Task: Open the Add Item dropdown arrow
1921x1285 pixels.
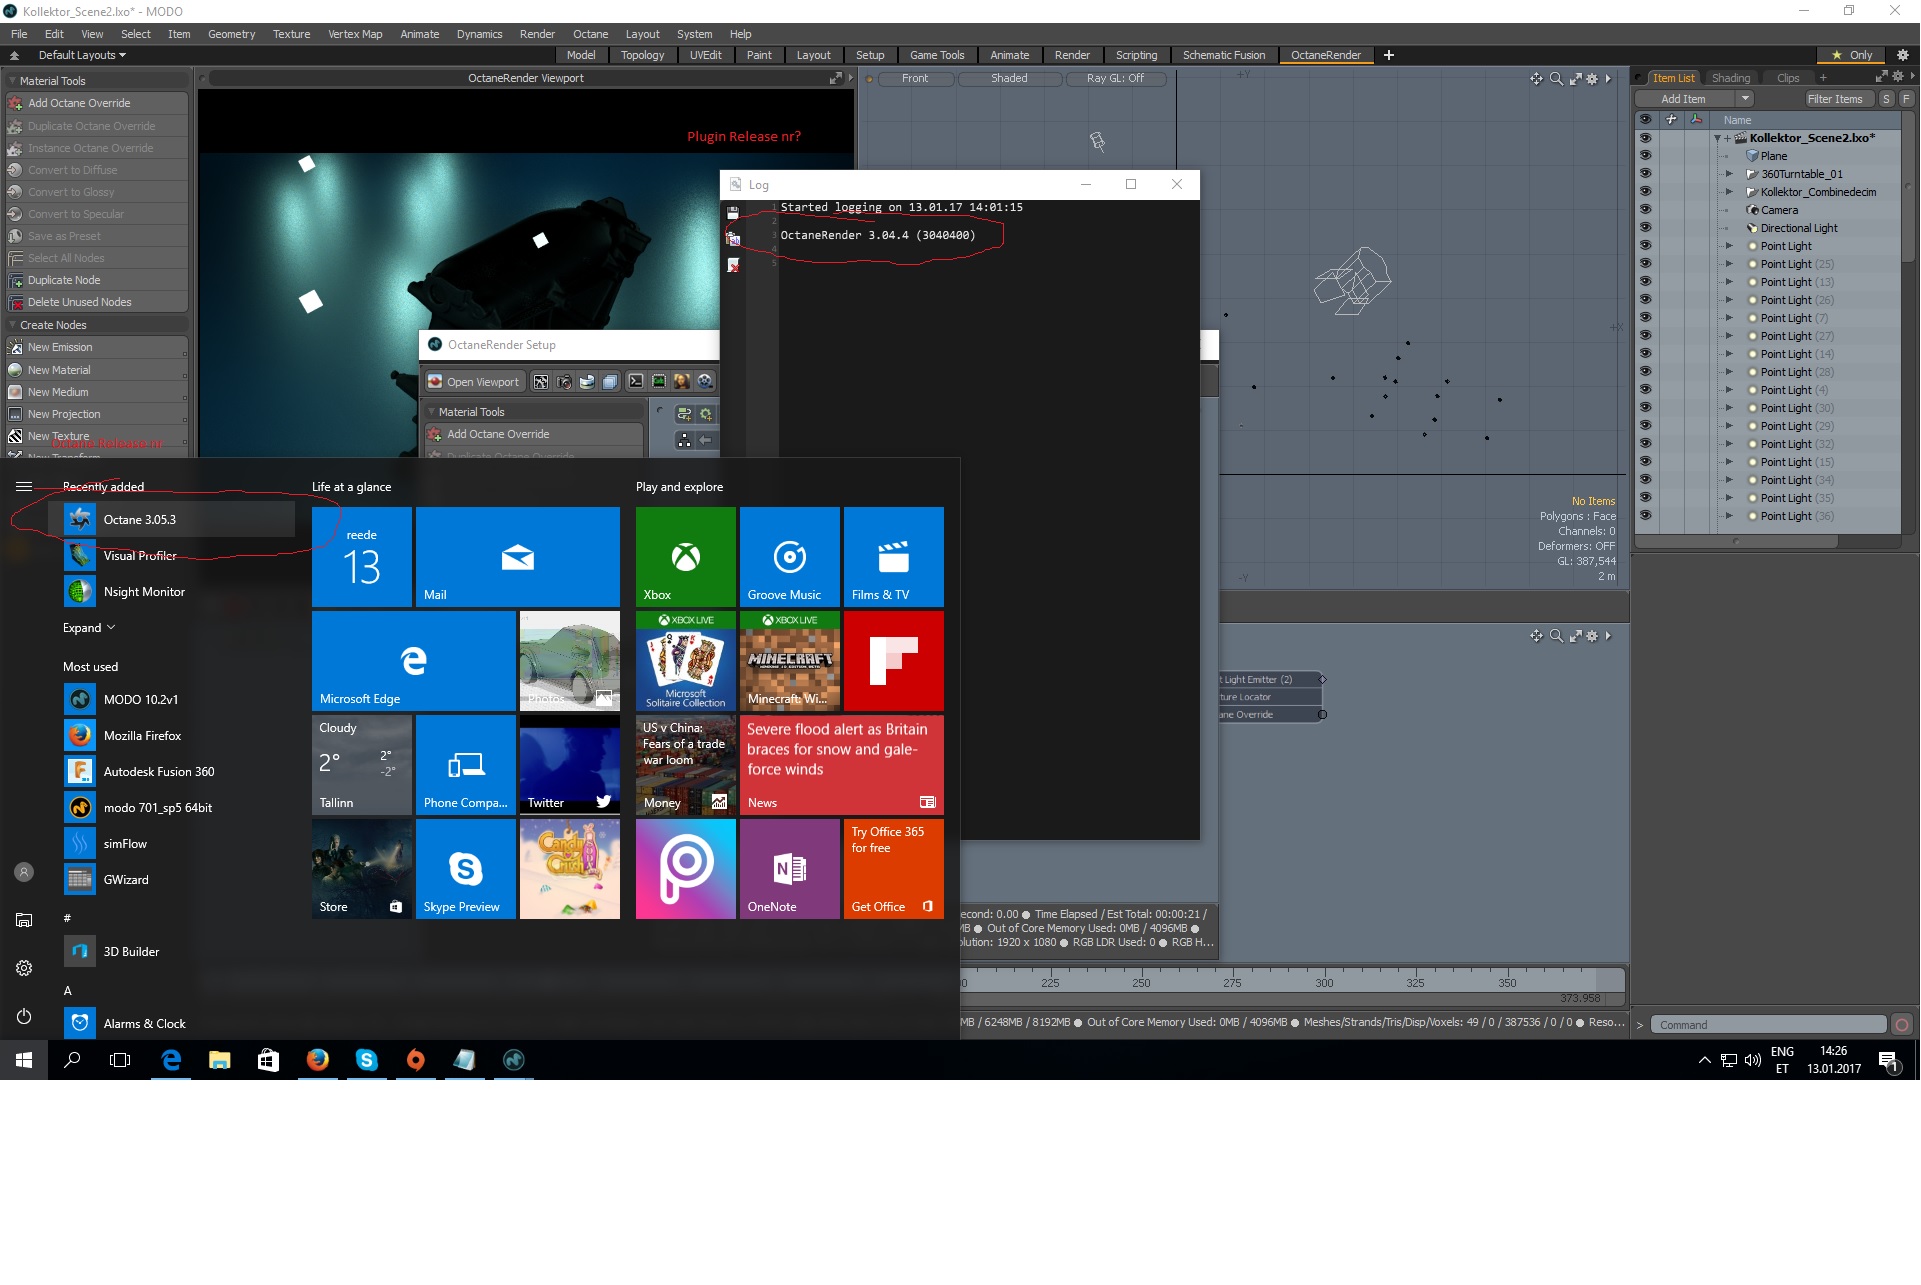Action: pos(1745,99)
